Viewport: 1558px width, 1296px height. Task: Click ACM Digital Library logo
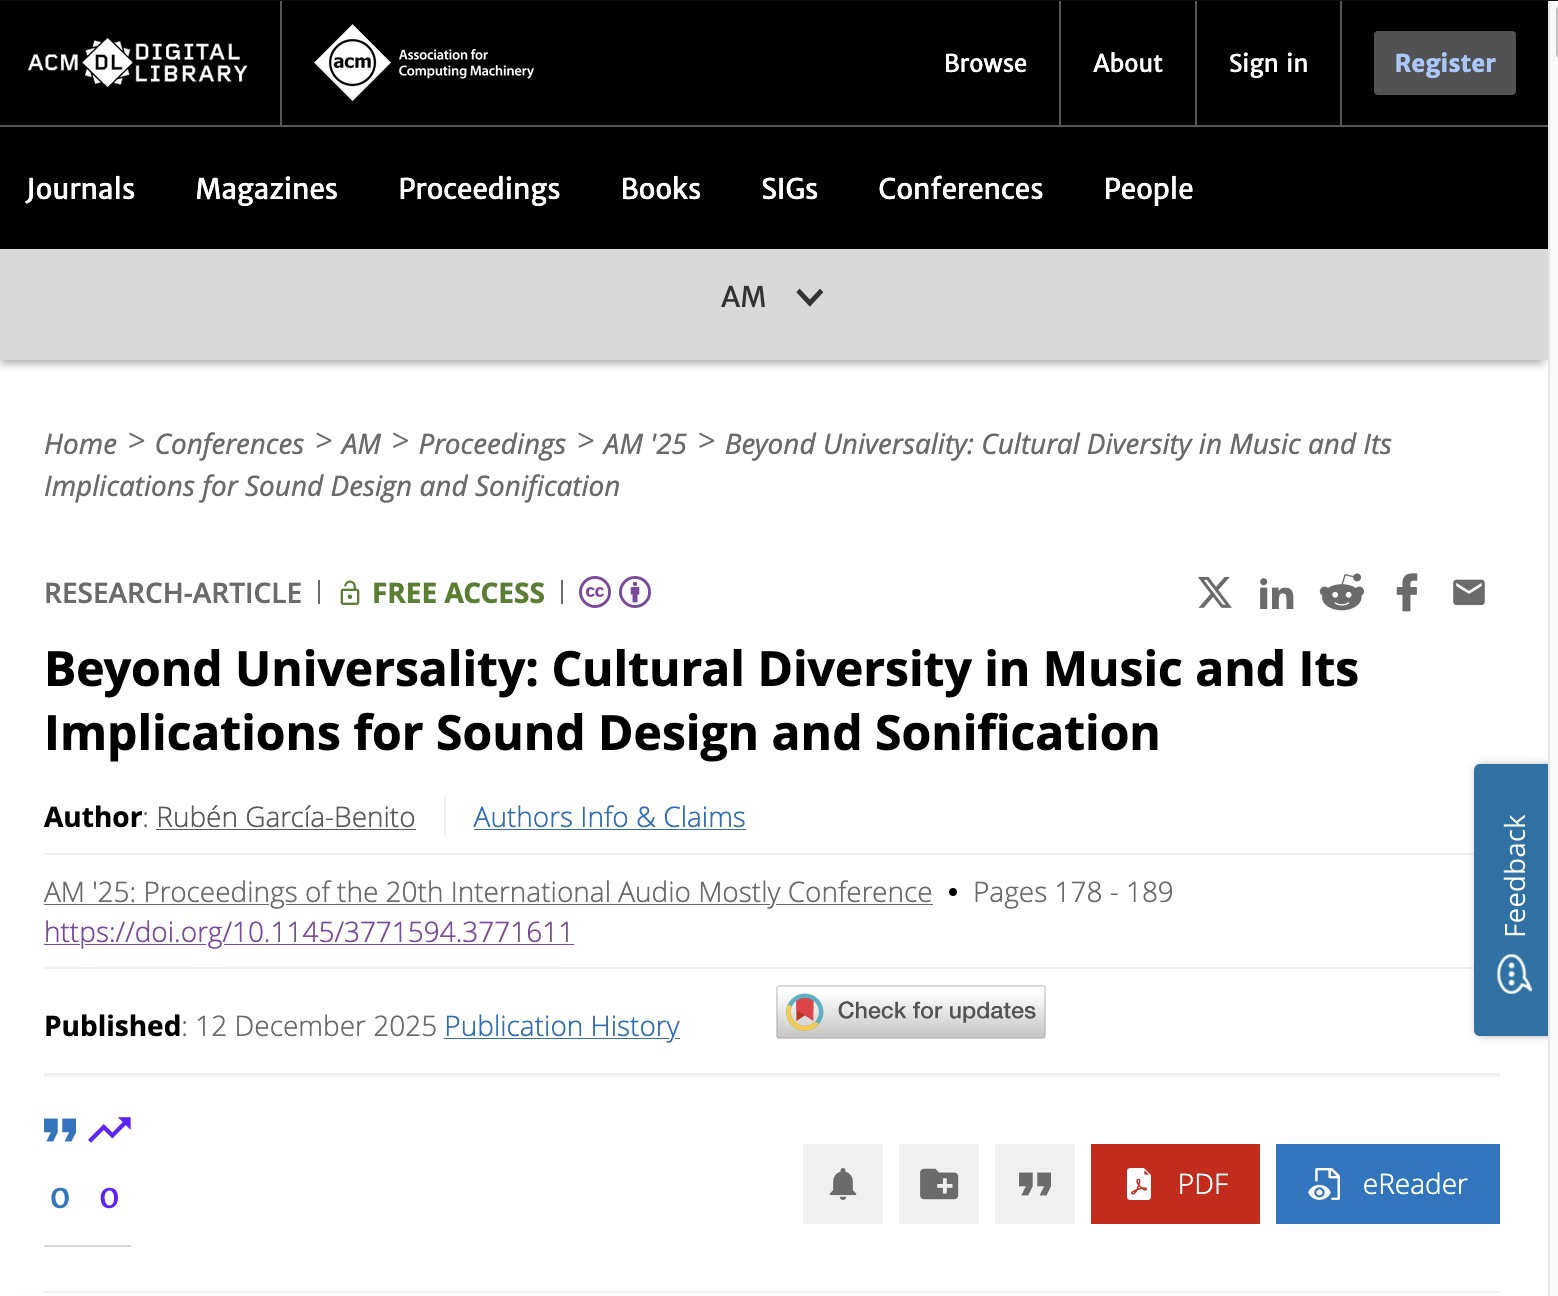click(x=138, y=63)
